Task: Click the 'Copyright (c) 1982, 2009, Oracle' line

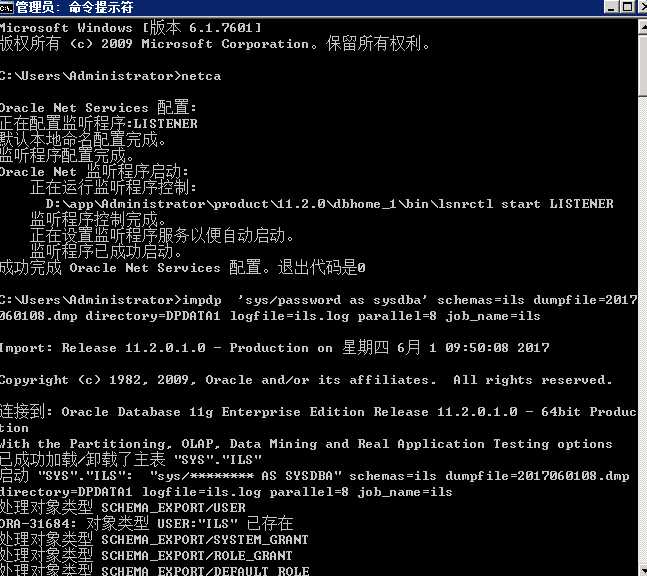Action: [306, 380]
